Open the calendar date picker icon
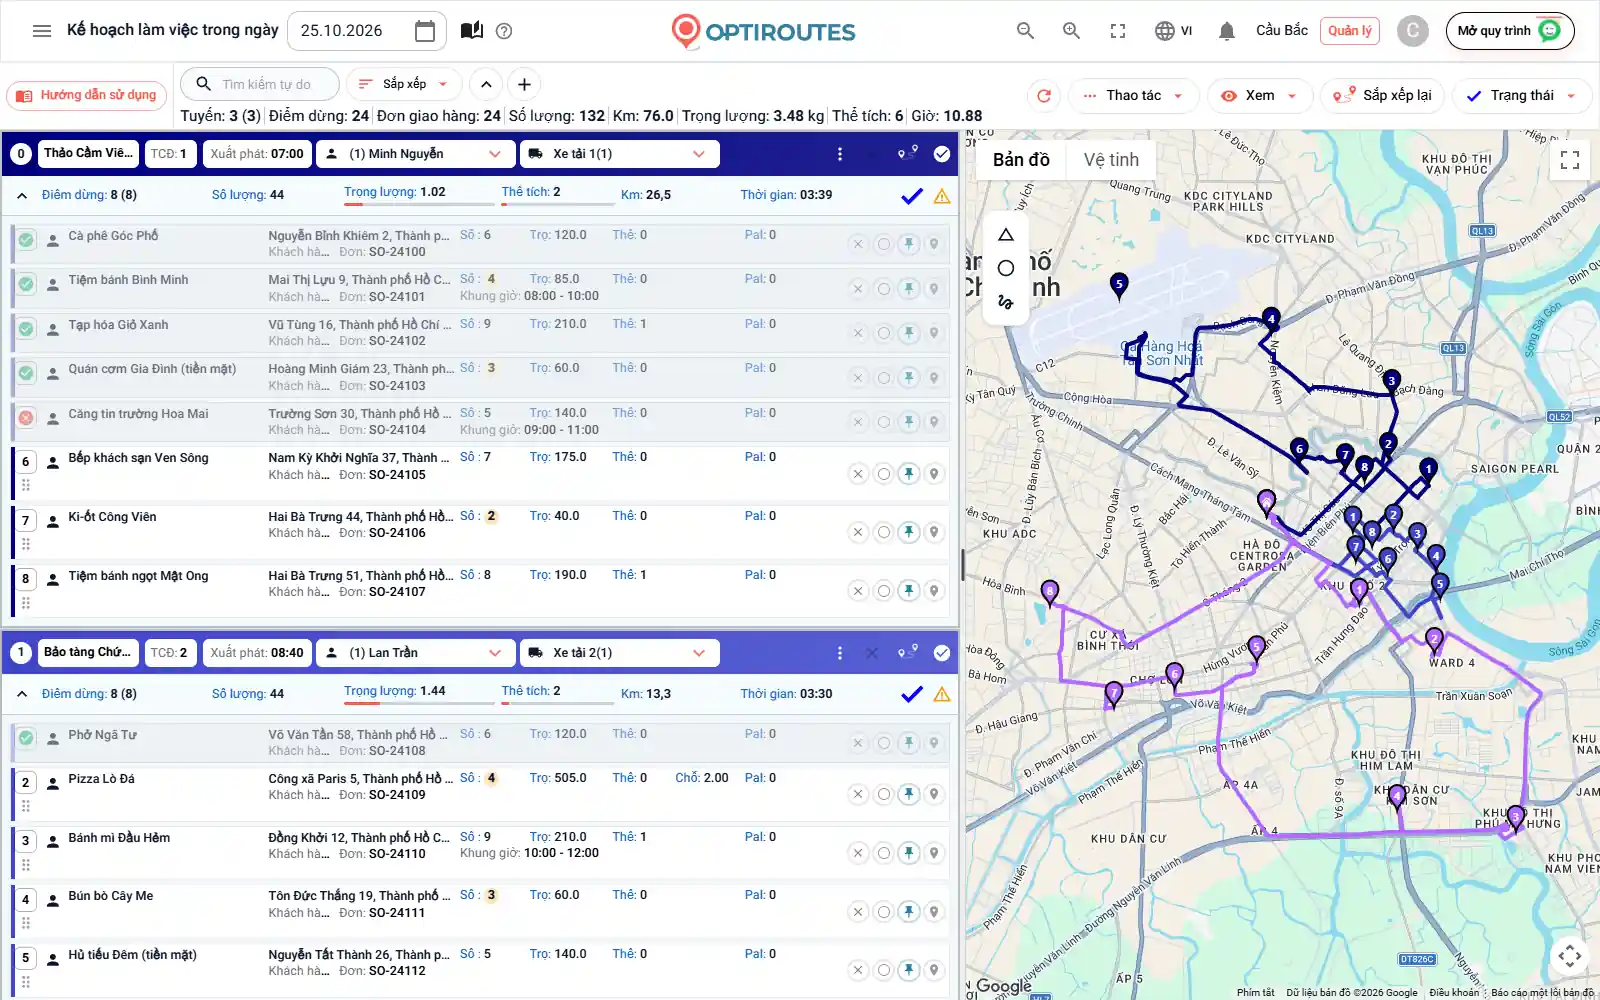The image size is (1600, 1000). coord(425,31)
